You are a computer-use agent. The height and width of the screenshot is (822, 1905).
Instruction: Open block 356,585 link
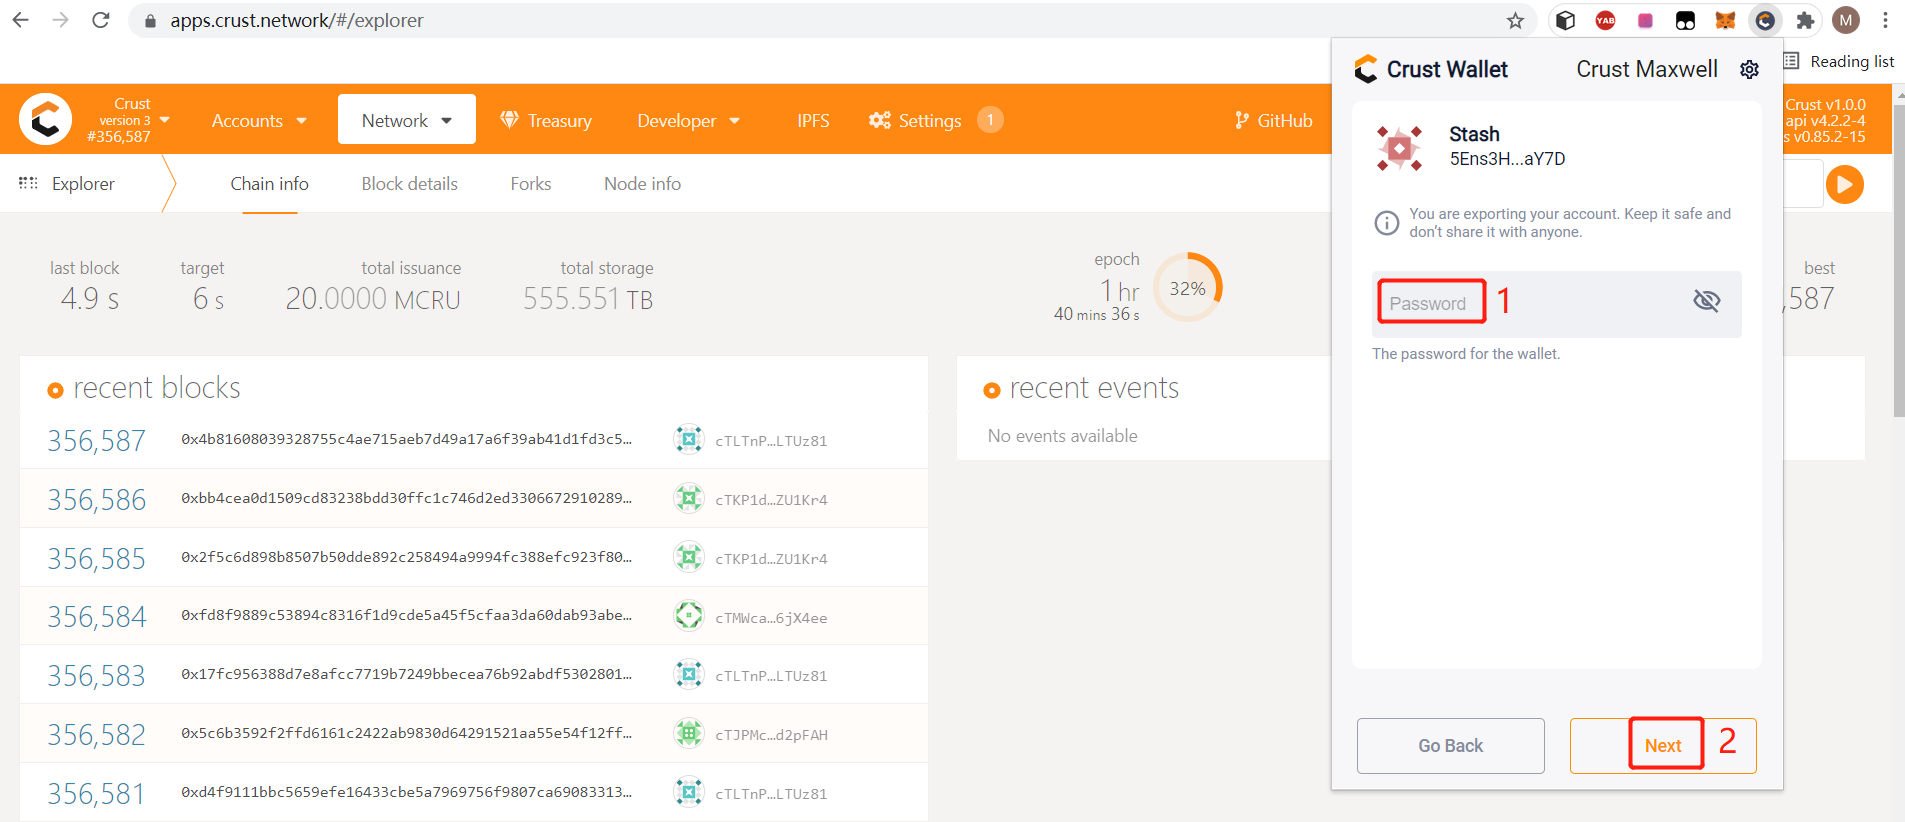pos(96,558)
